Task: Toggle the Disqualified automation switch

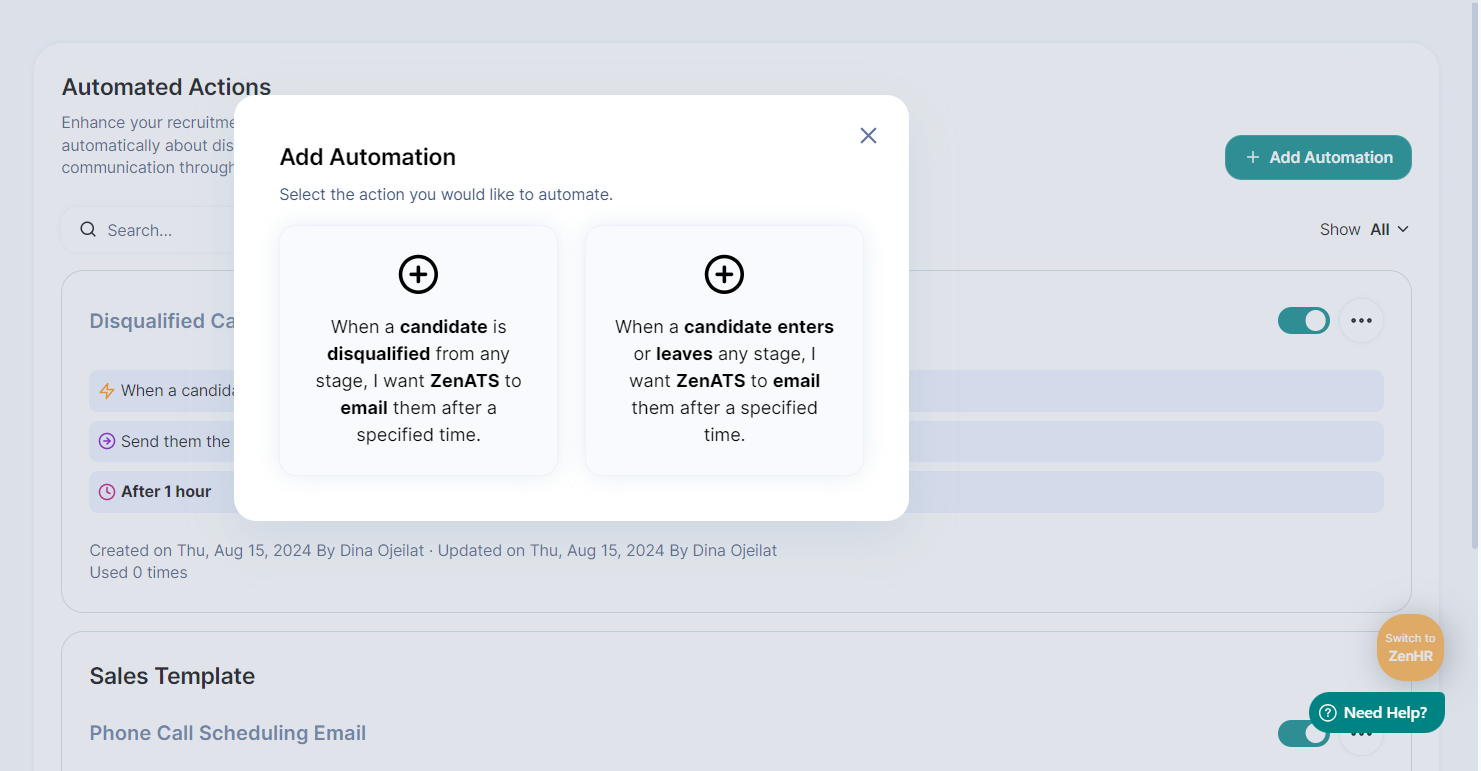Action: (1303, 320)
